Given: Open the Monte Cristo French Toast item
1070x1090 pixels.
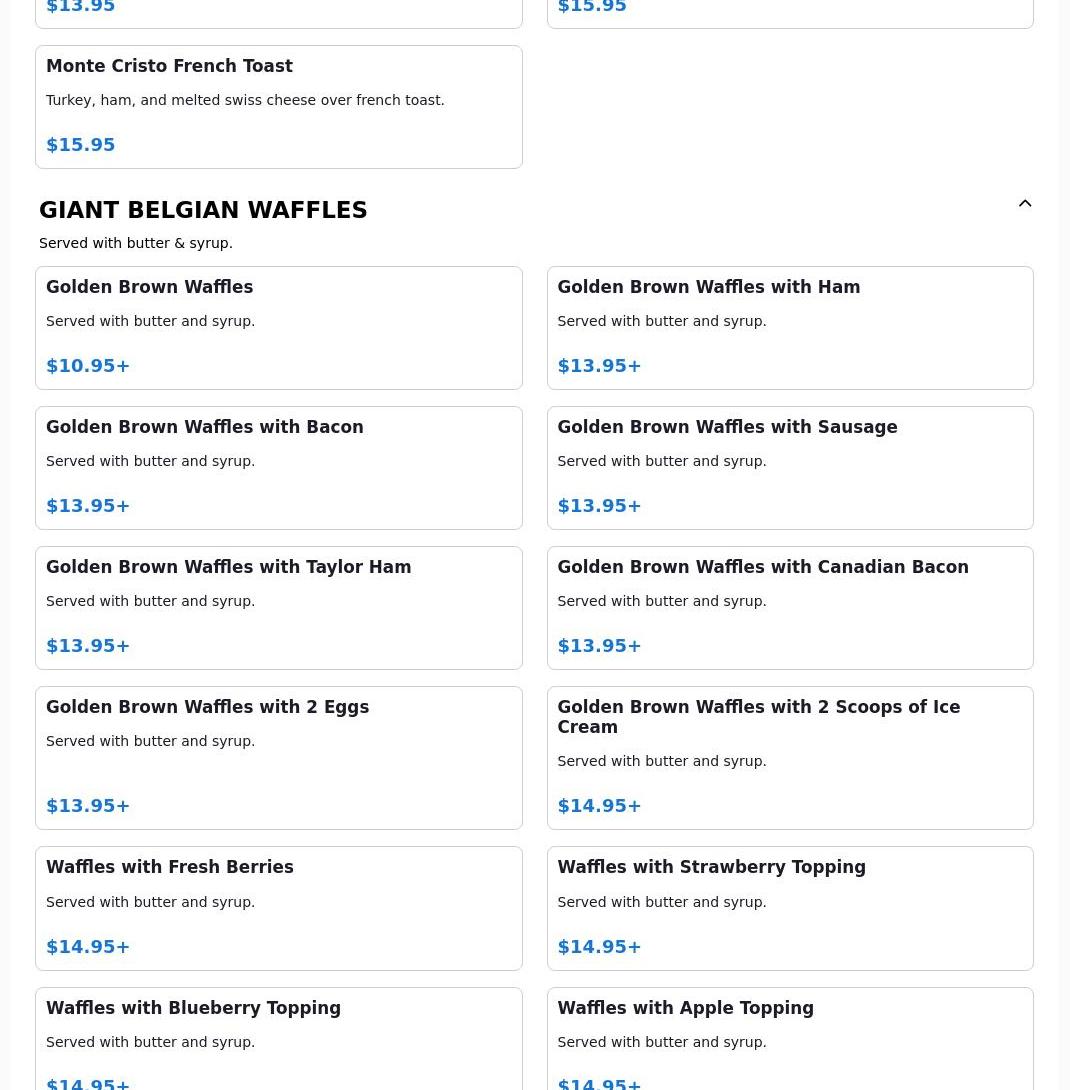Looking at the screenshot, I should tap(279, 107).
